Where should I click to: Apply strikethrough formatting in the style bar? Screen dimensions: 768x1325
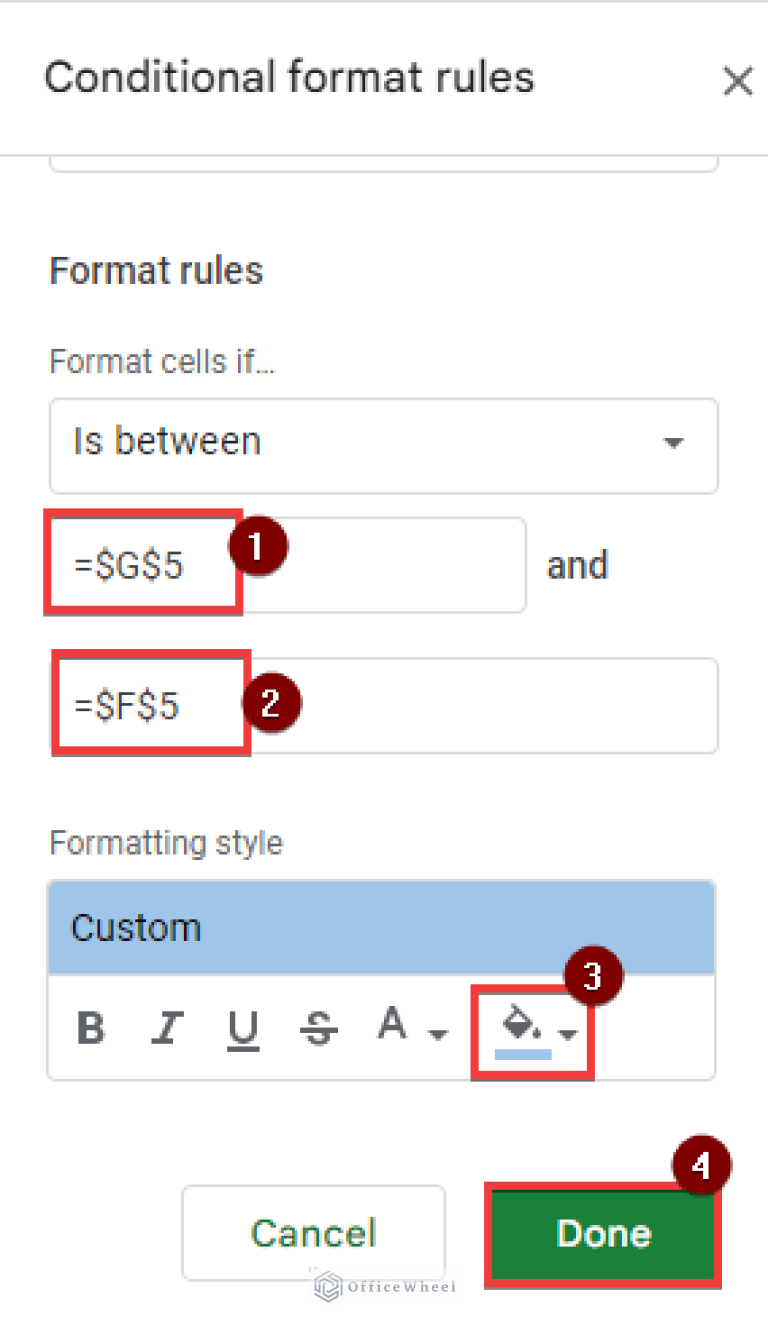coord(318,1025)
